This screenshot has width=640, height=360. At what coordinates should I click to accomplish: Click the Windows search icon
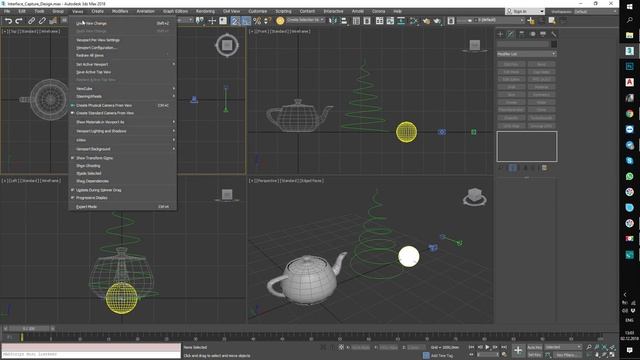click(629, 20)
